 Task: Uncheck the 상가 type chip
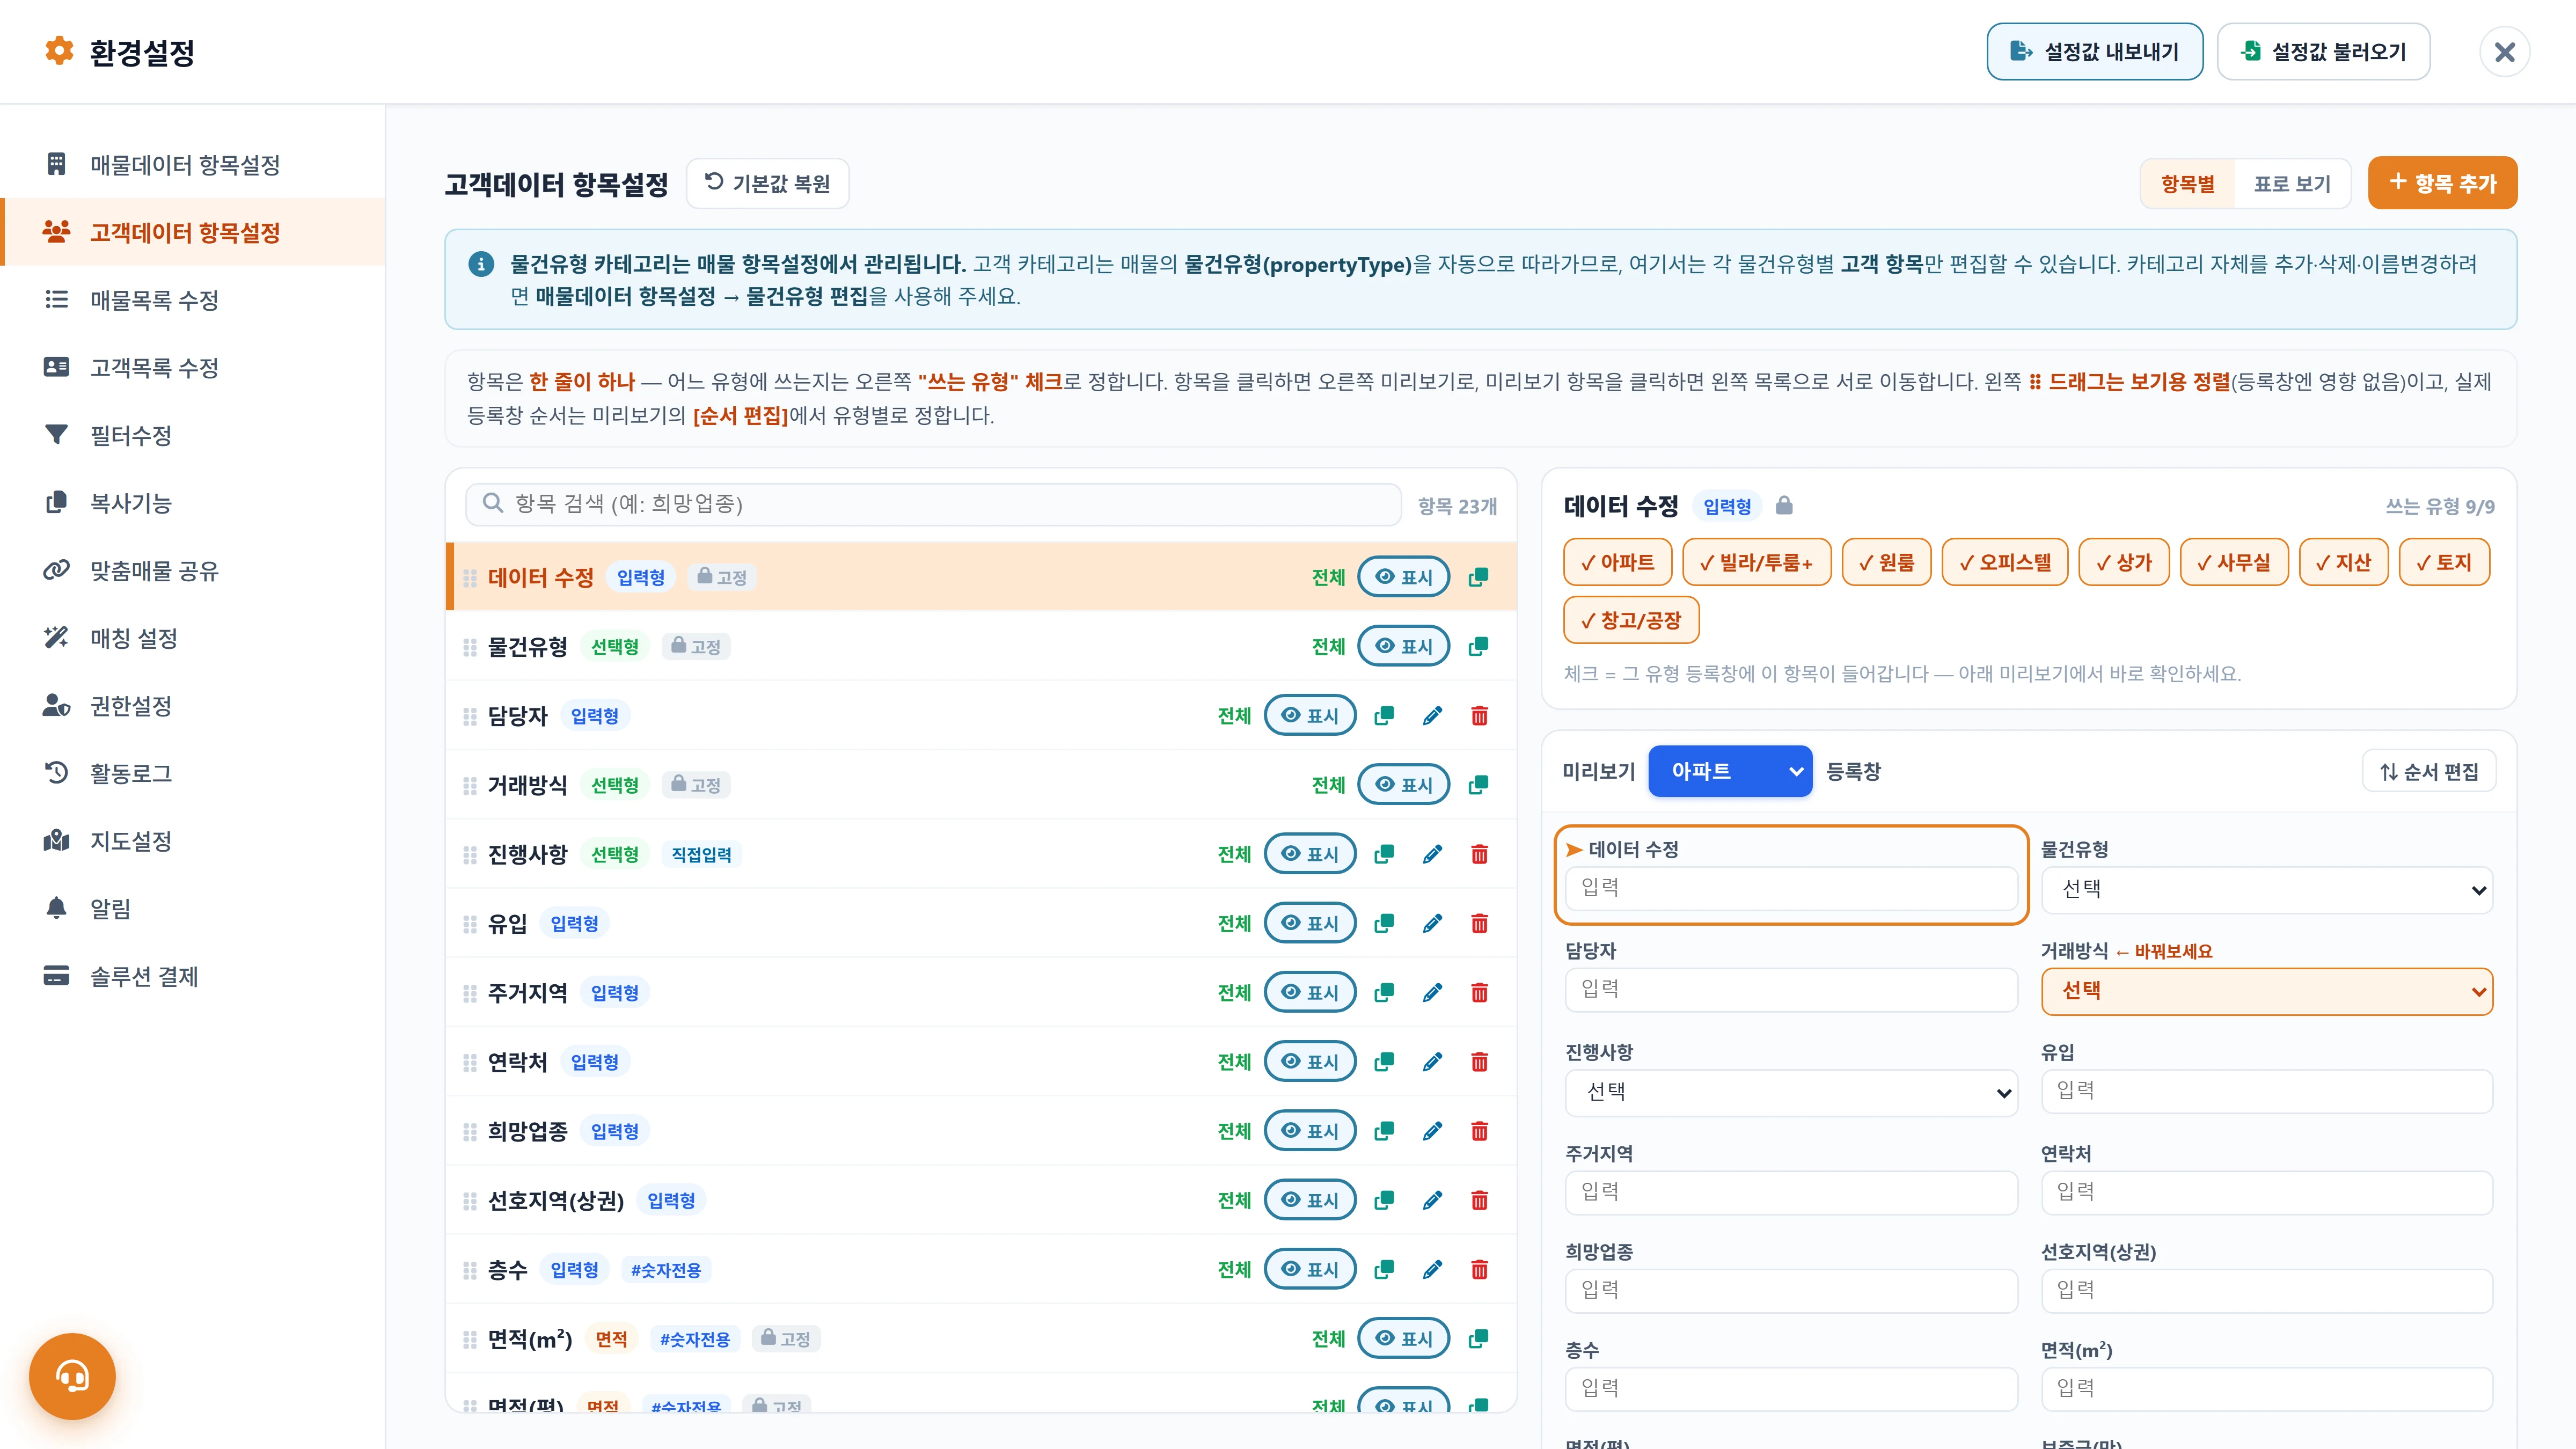click(x=2124, y=562)
